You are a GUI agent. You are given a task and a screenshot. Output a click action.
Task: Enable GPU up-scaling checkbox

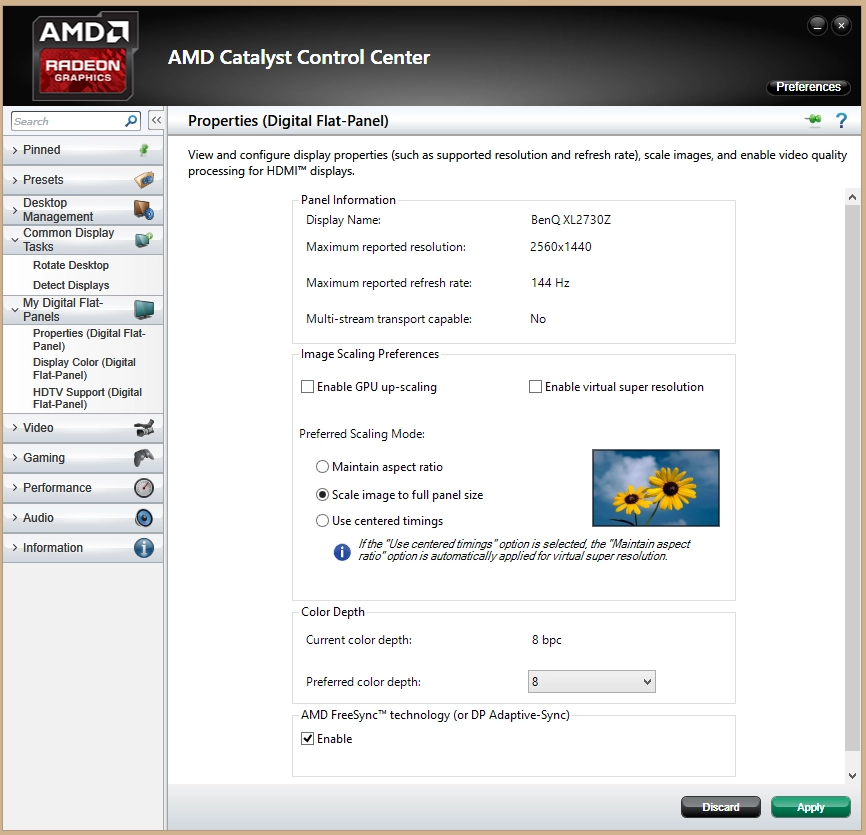307,387
